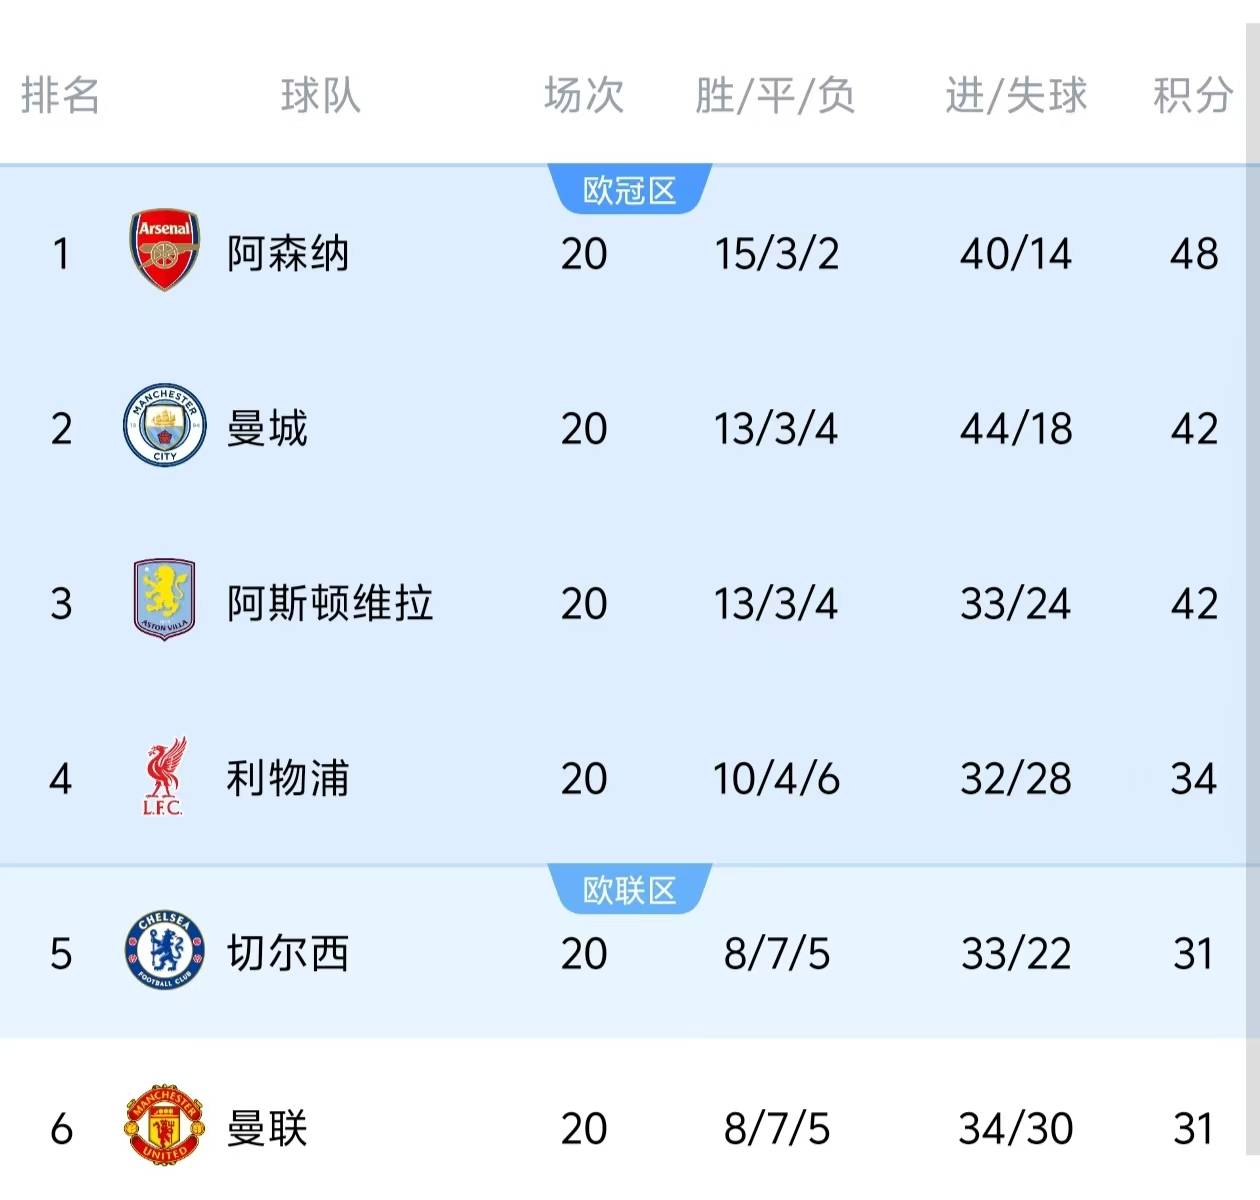Click the Manchester United club crest
Screen dimensions: 1260x1200
(x=165, y=1126)
